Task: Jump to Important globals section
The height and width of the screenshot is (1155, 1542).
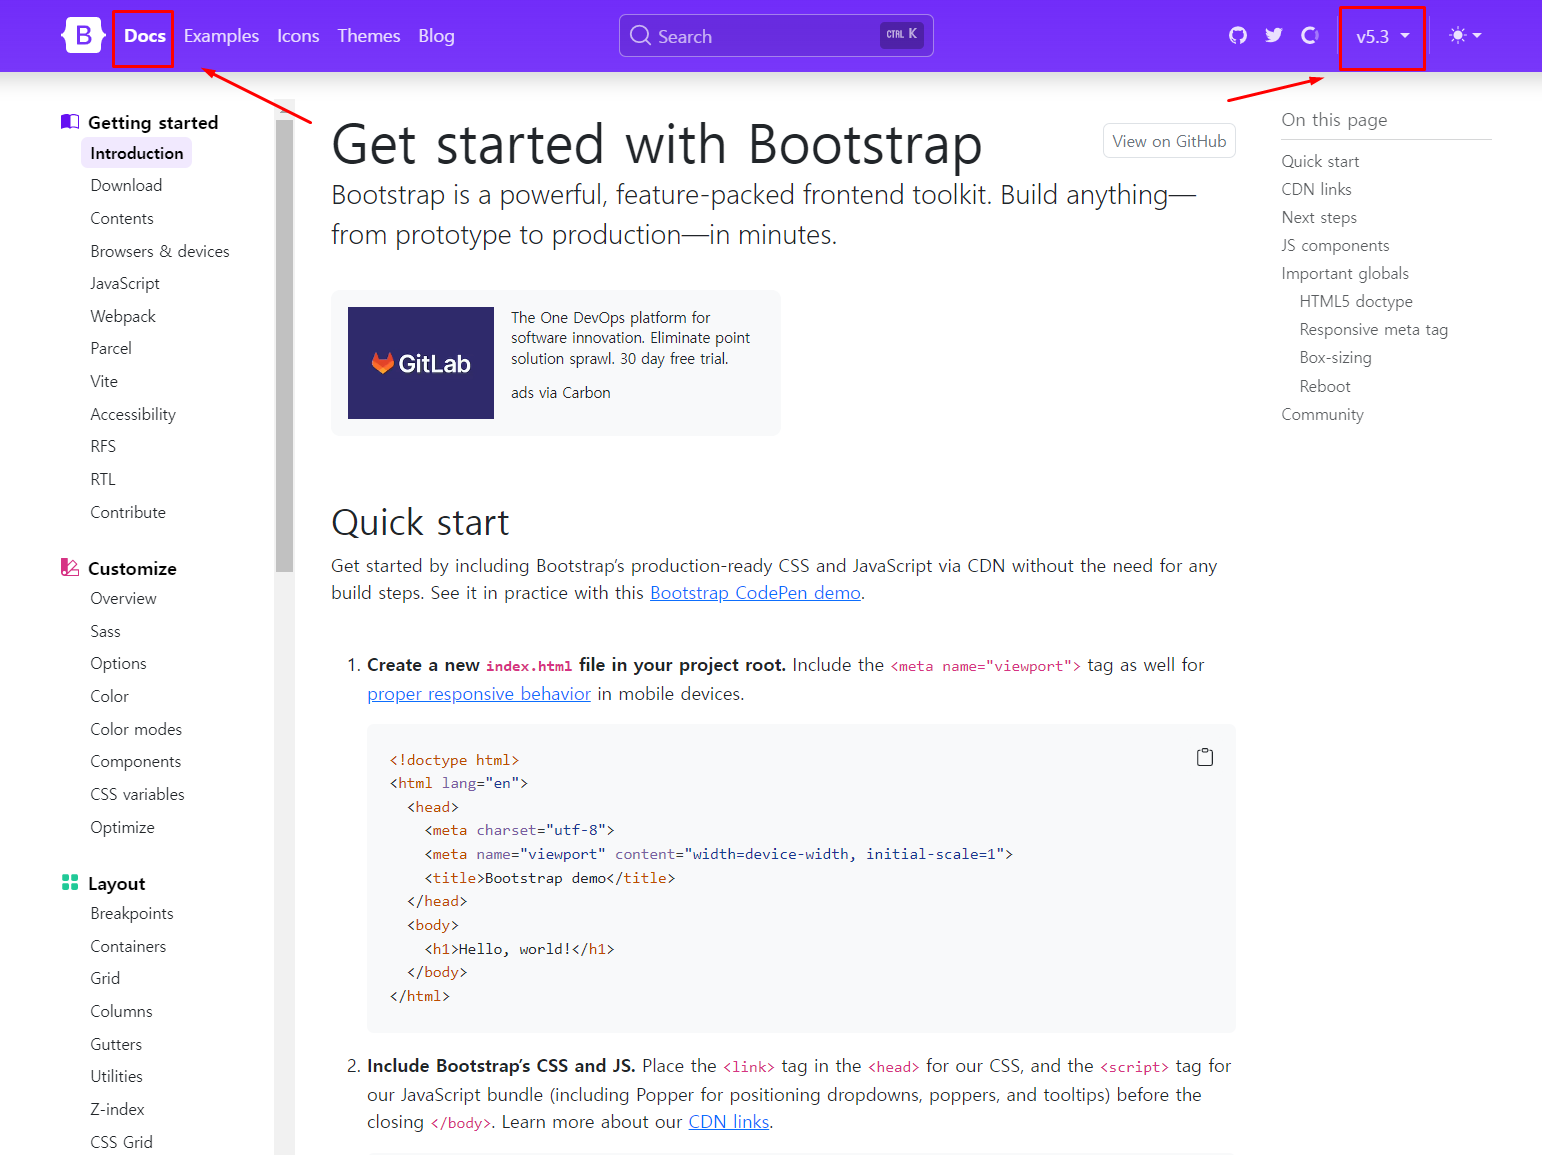Action: (1345, 274)
